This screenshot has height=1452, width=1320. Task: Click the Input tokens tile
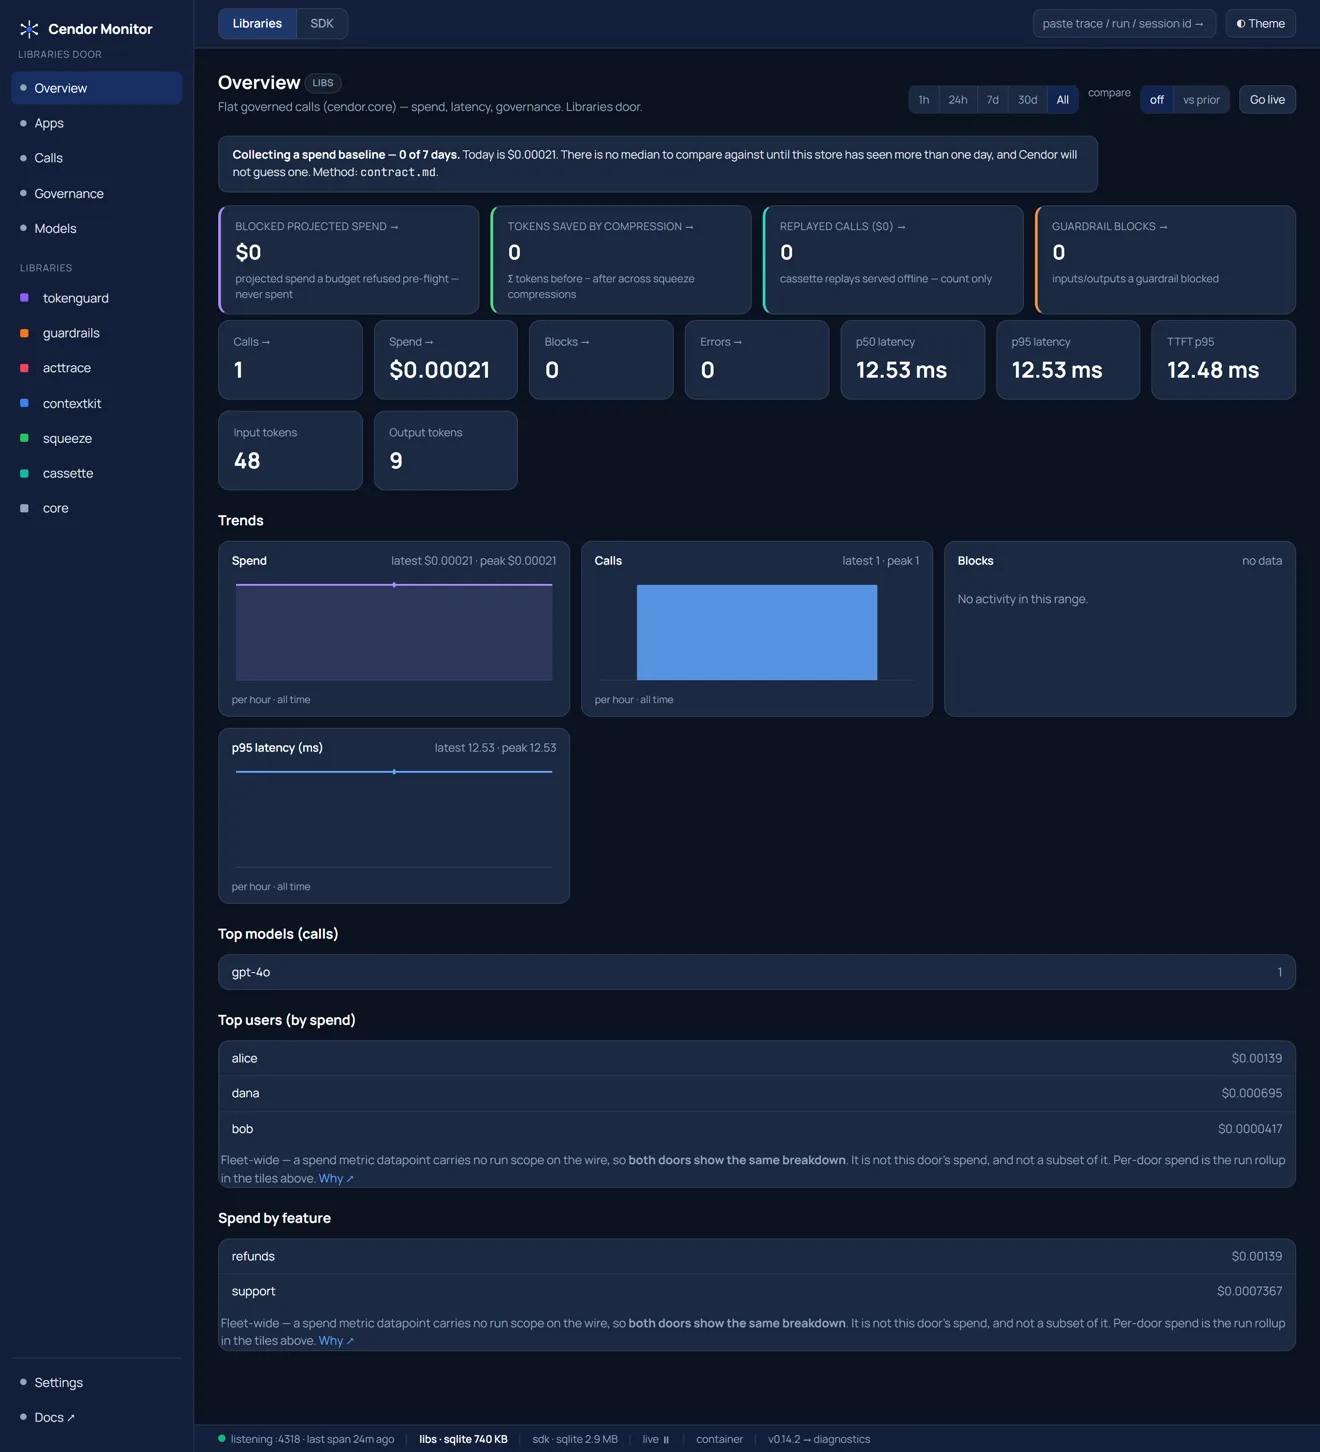290,450
